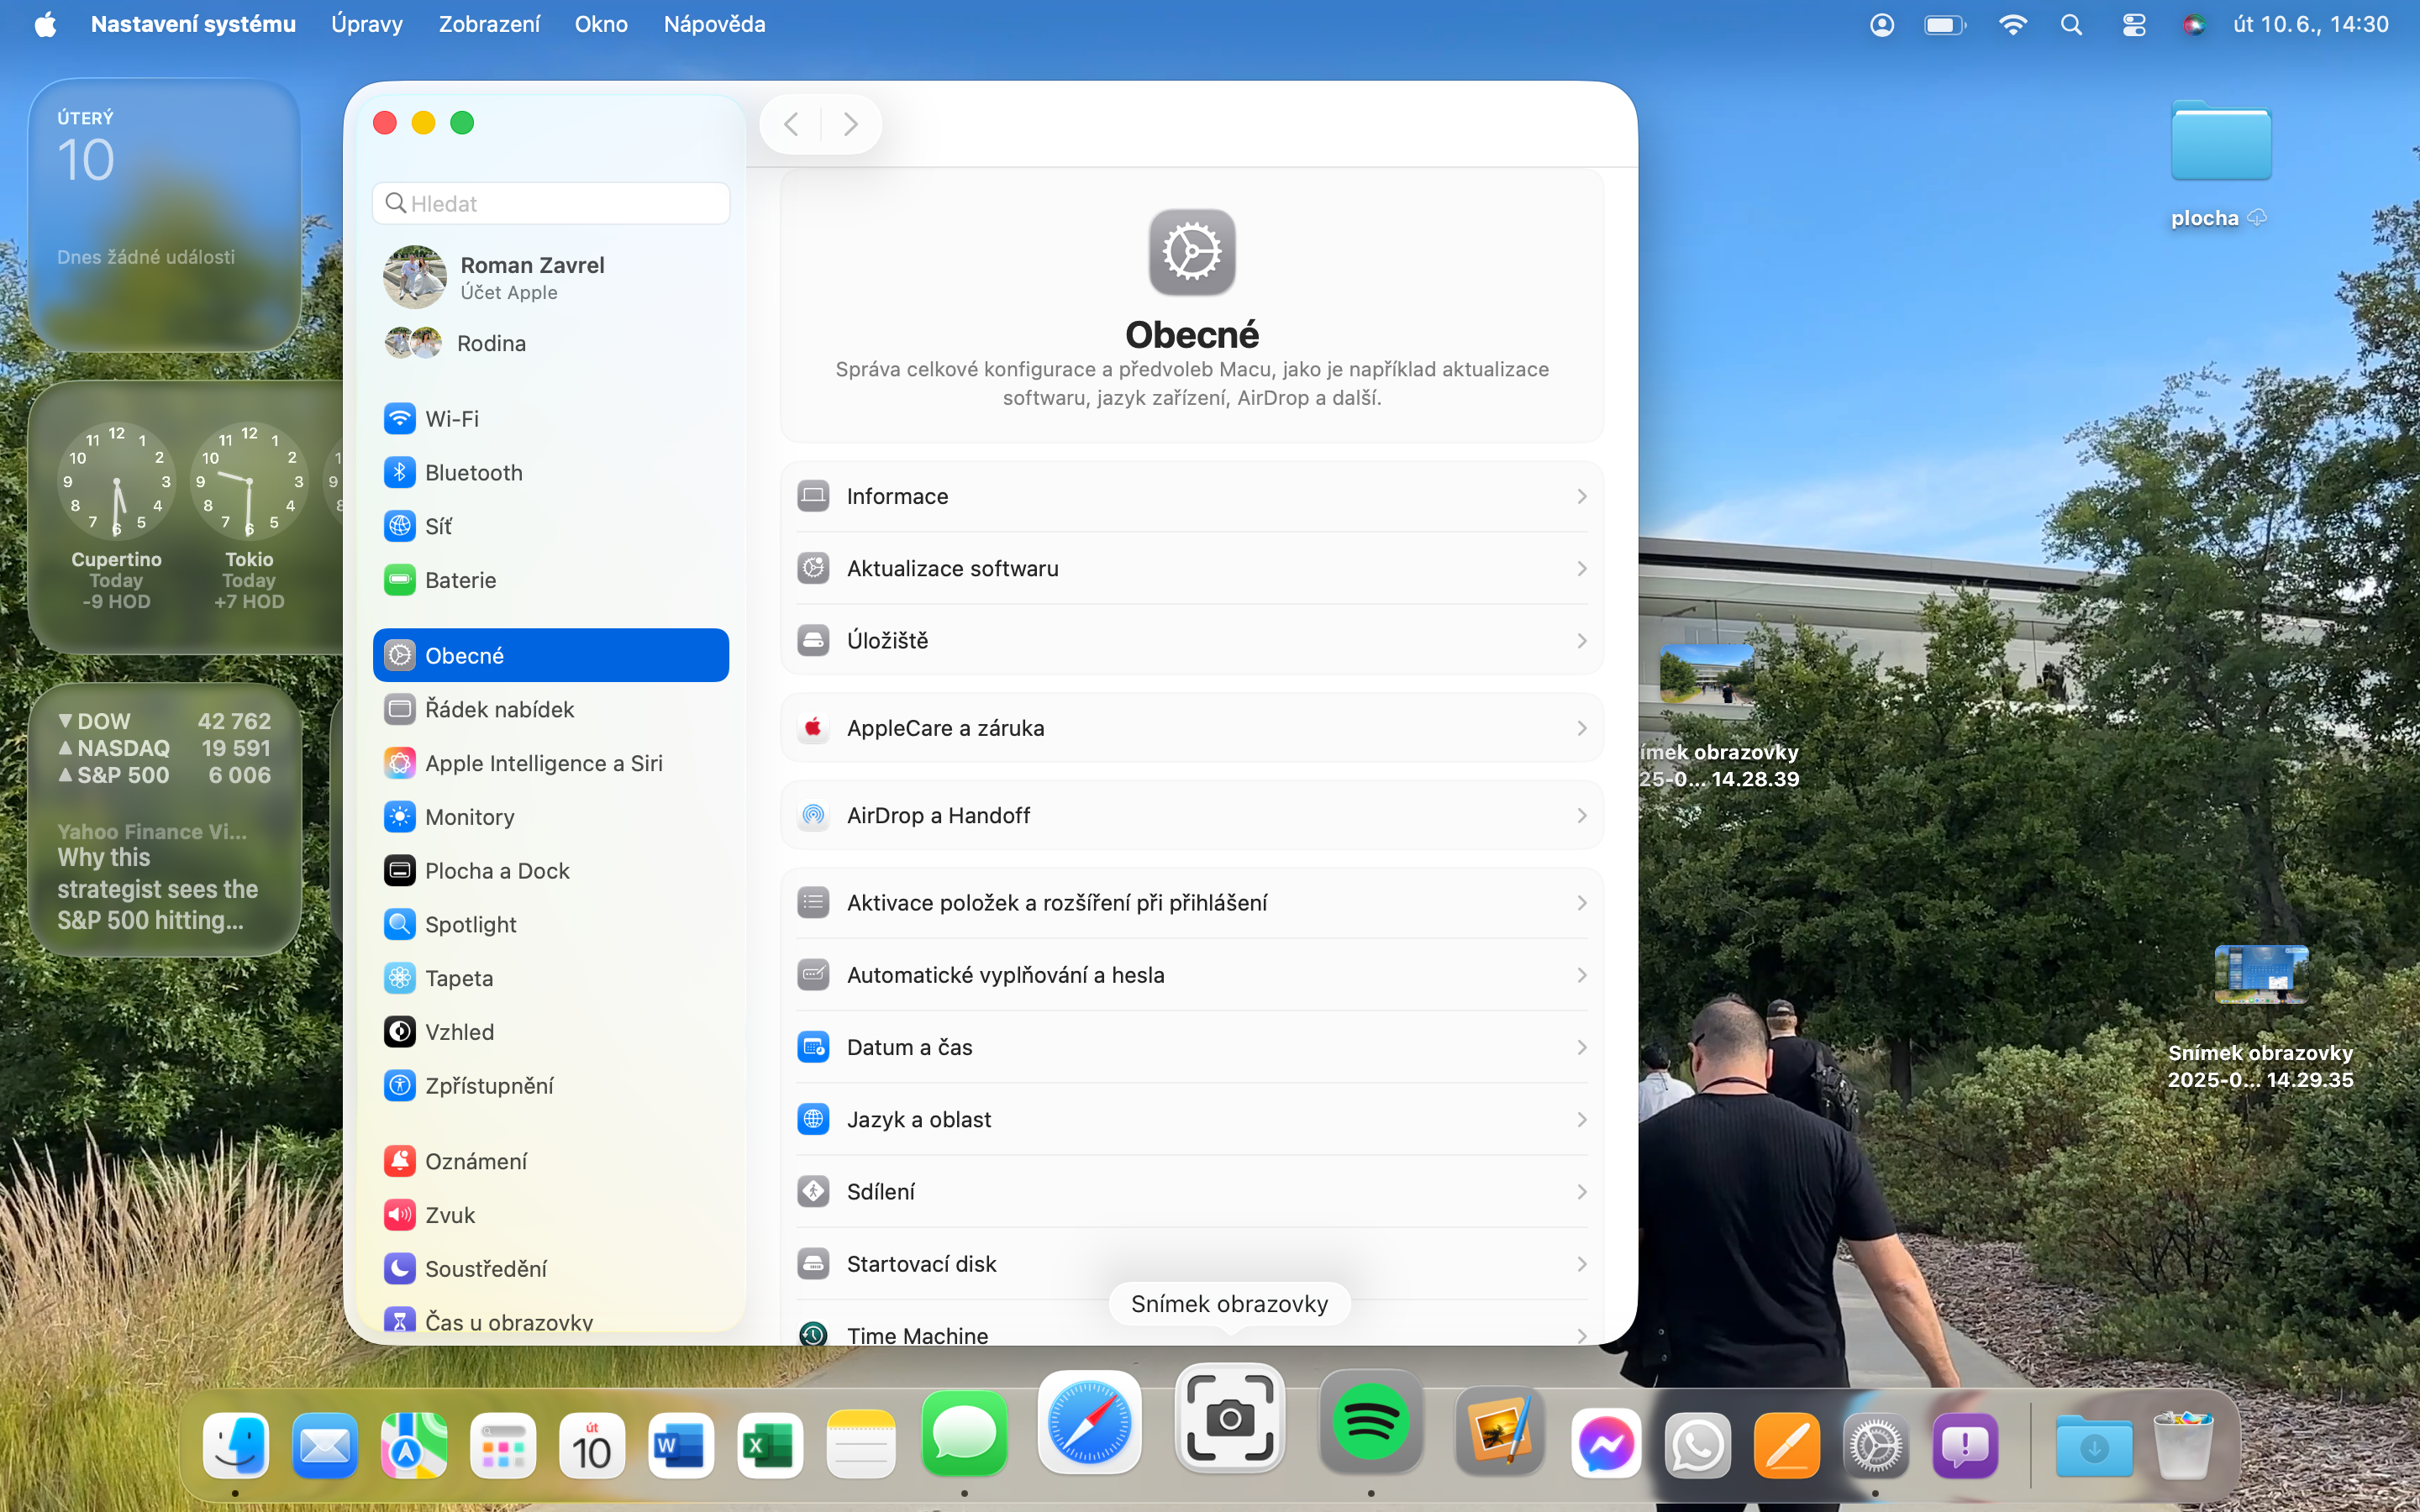Expand the Úložiště storage row
The image size is (2420, 1512).
coord(1191,640)
